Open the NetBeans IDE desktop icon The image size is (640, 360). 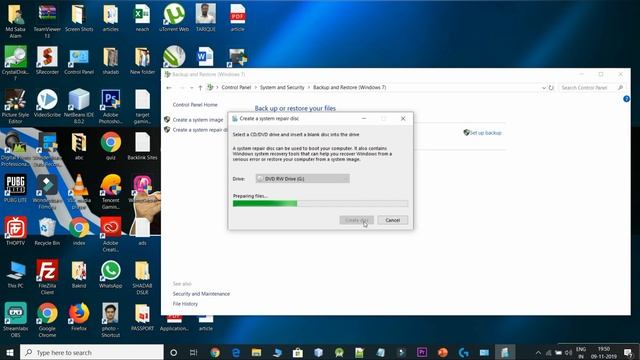tap(79, 106)
